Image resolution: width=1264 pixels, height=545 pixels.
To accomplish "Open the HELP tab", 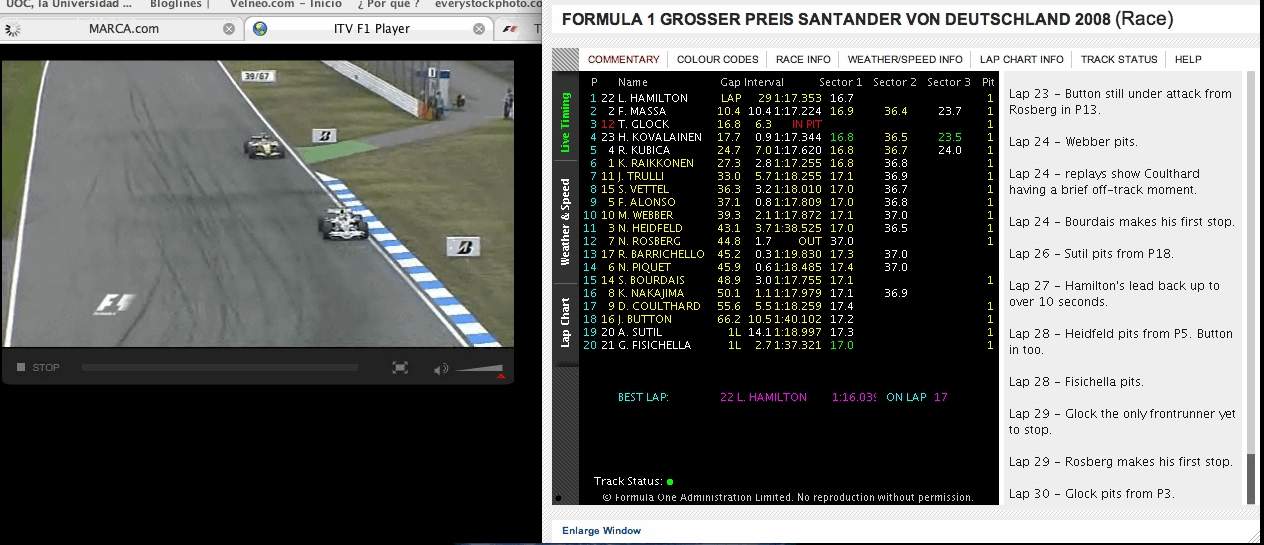I will (1188, 60).
